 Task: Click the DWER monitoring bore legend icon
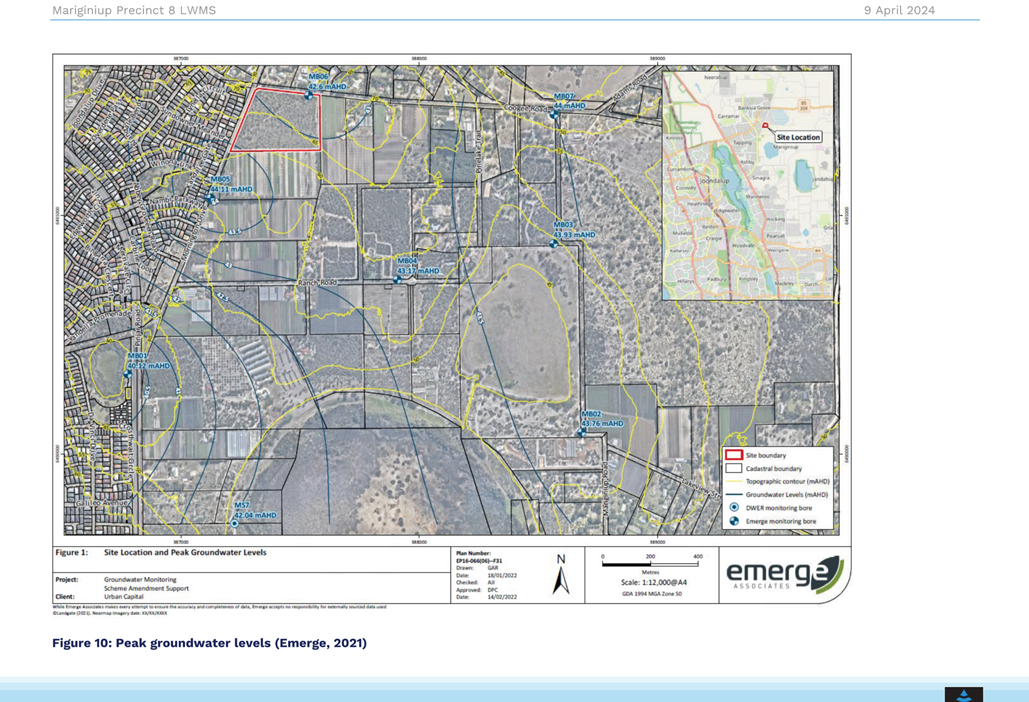point(734,507)
